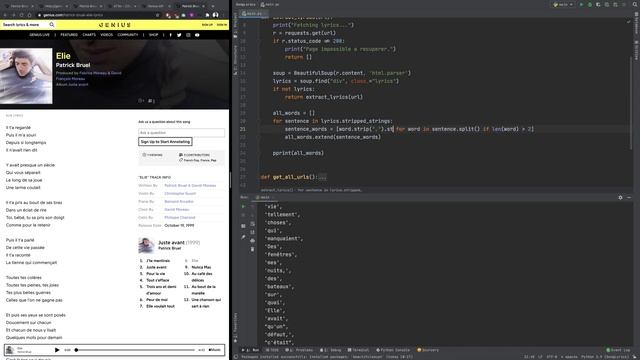The image size is (640, 360).
Task: Toggle soft-wrap icon in Run panel
Action: pos(252,224)
